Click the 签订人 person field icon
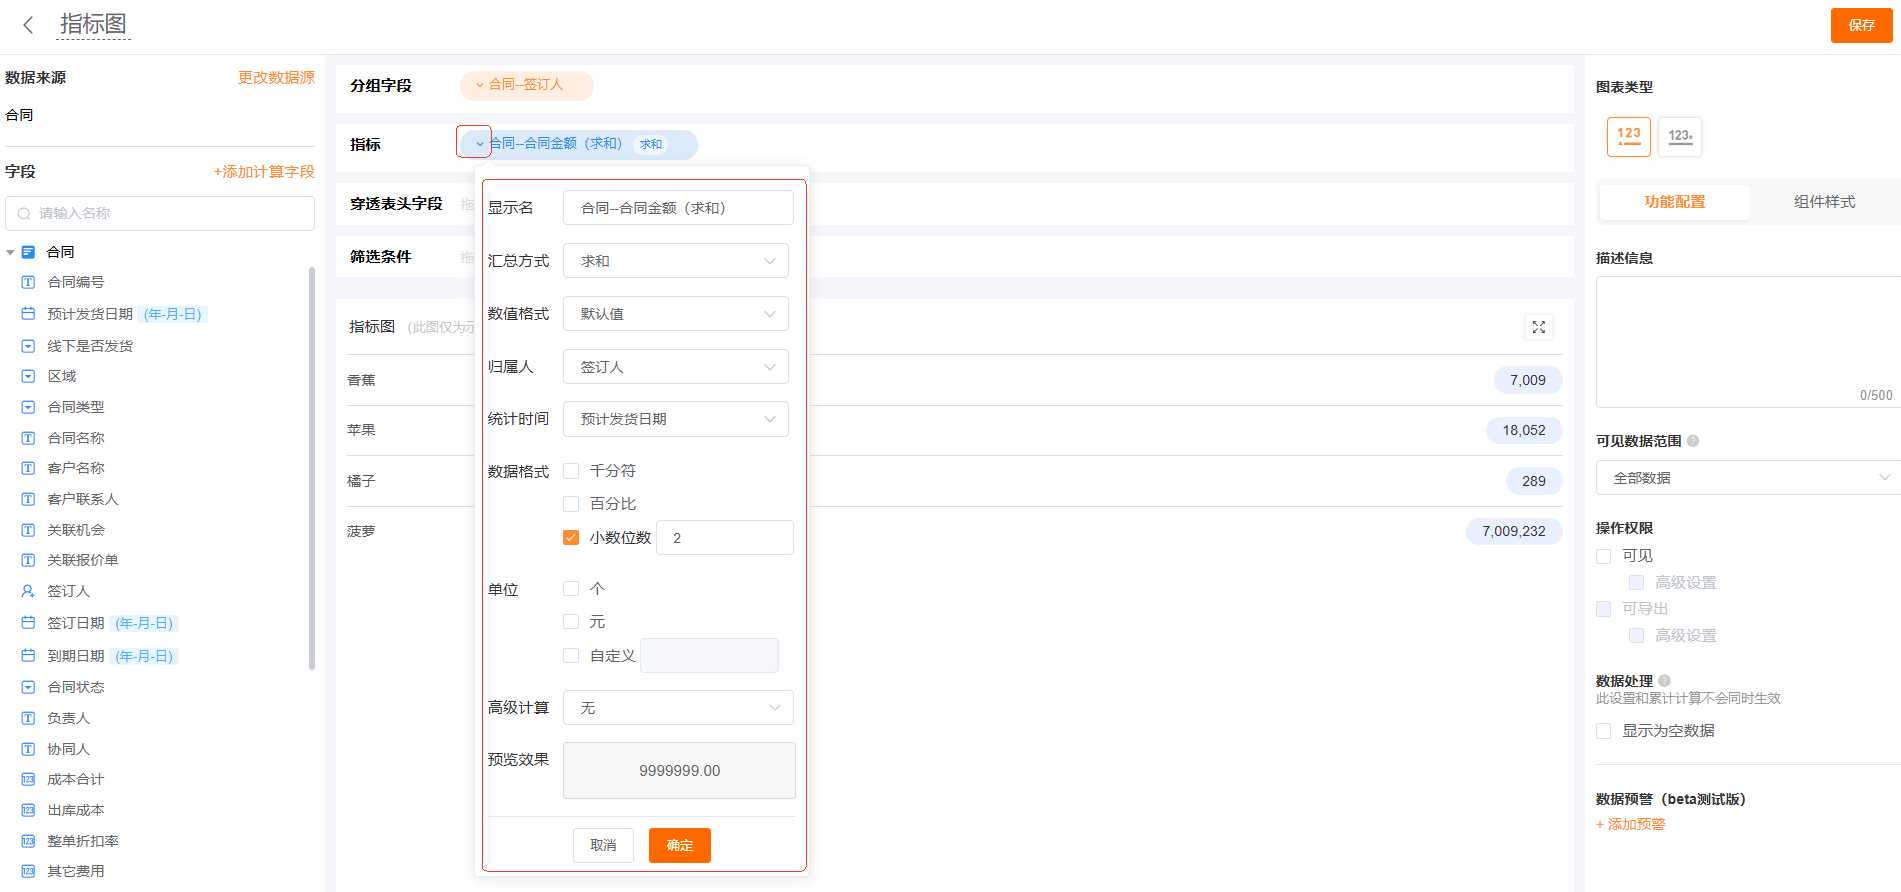 tap(28, 591)
